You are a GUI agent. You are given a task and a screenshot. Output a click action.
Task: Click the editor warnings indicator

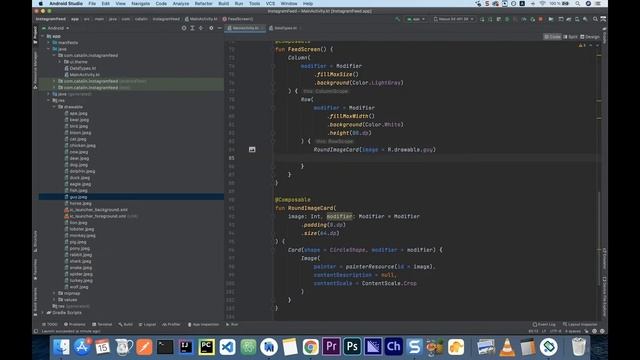(582, 45)
